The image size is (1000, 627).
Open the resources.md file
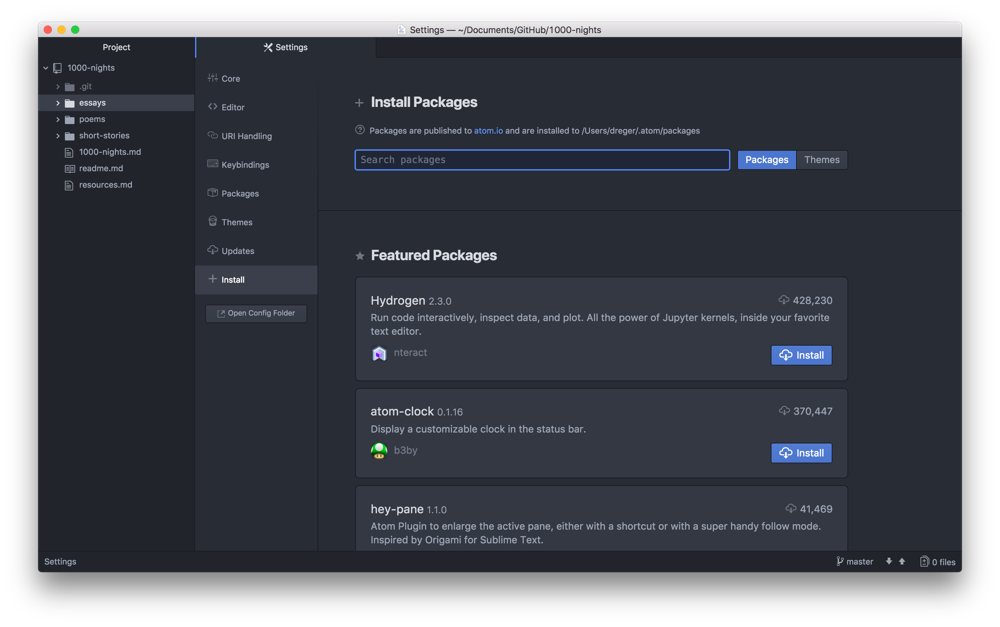[105, 185]
